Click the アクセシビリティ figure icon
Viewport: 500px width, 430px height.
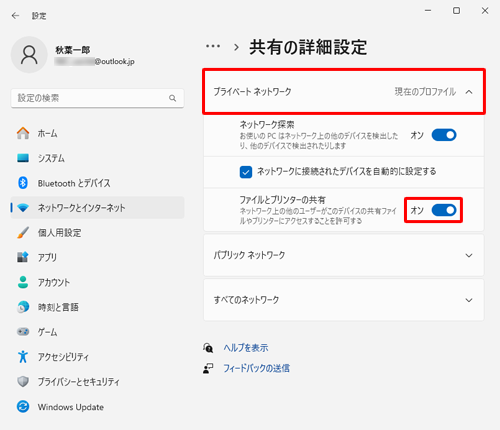pyautogui.click(x=23, y=357)
